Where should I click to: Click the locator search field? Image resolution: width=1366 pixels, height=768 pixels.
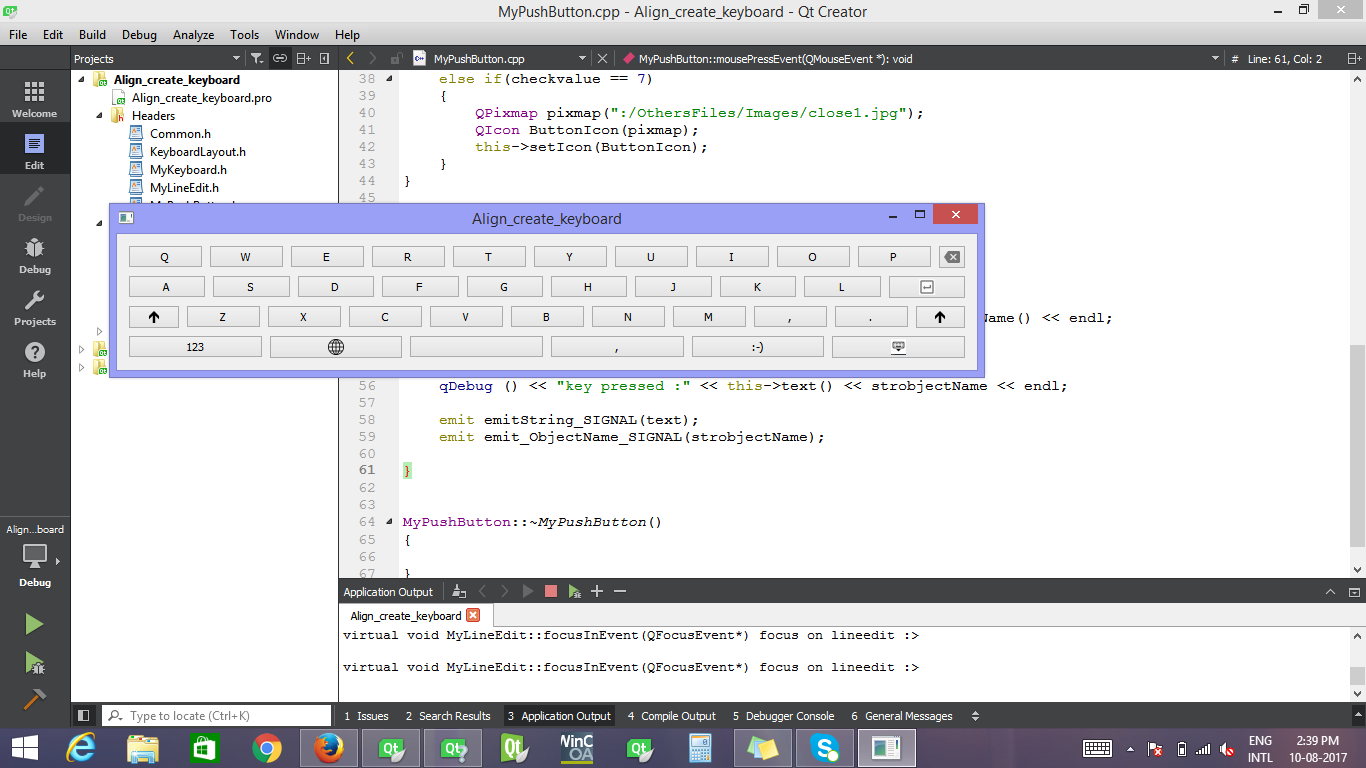217,716
